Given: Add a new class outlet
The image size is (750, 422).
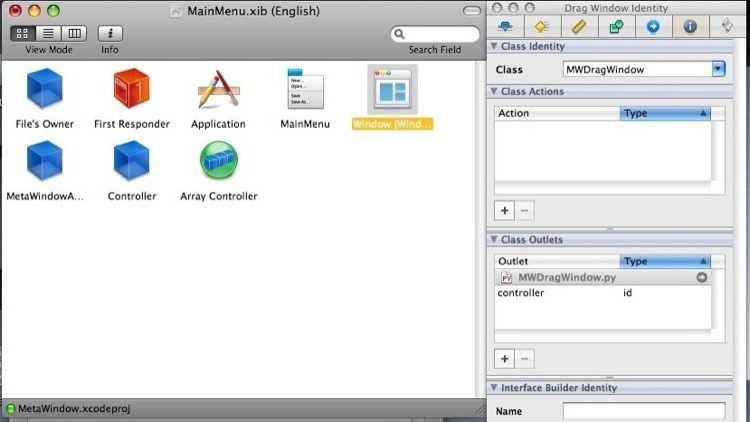Looking at the screenshot, I should (x=505, y=359).
